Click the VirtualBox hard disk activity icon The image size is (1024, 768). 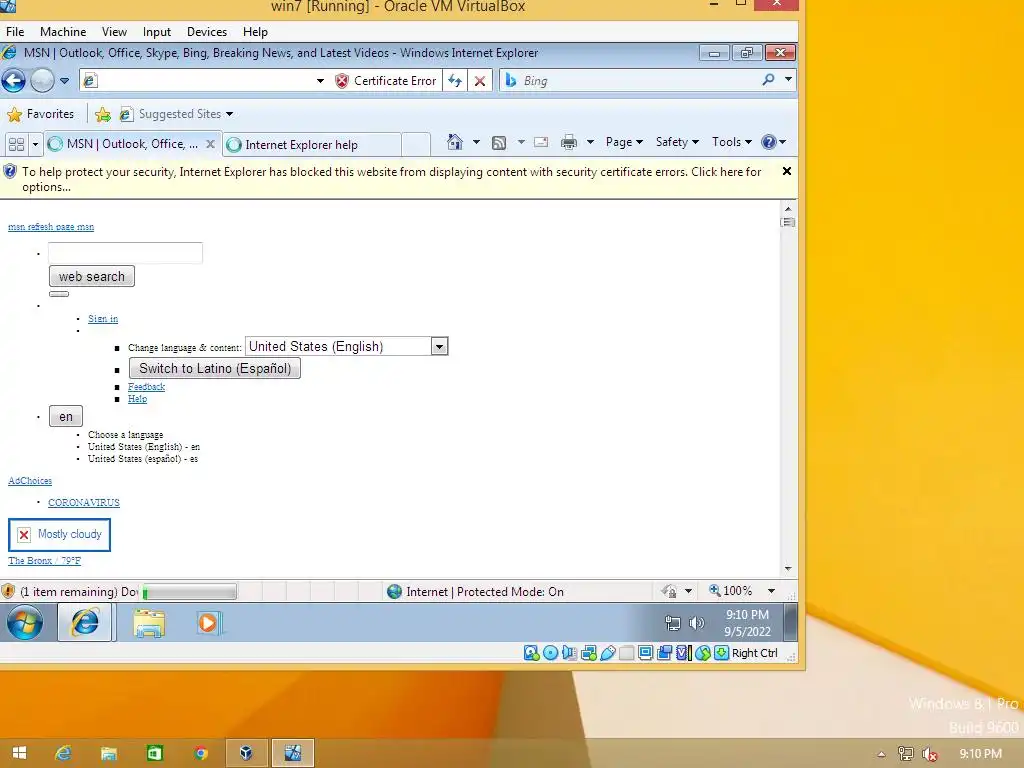[531, 652]
